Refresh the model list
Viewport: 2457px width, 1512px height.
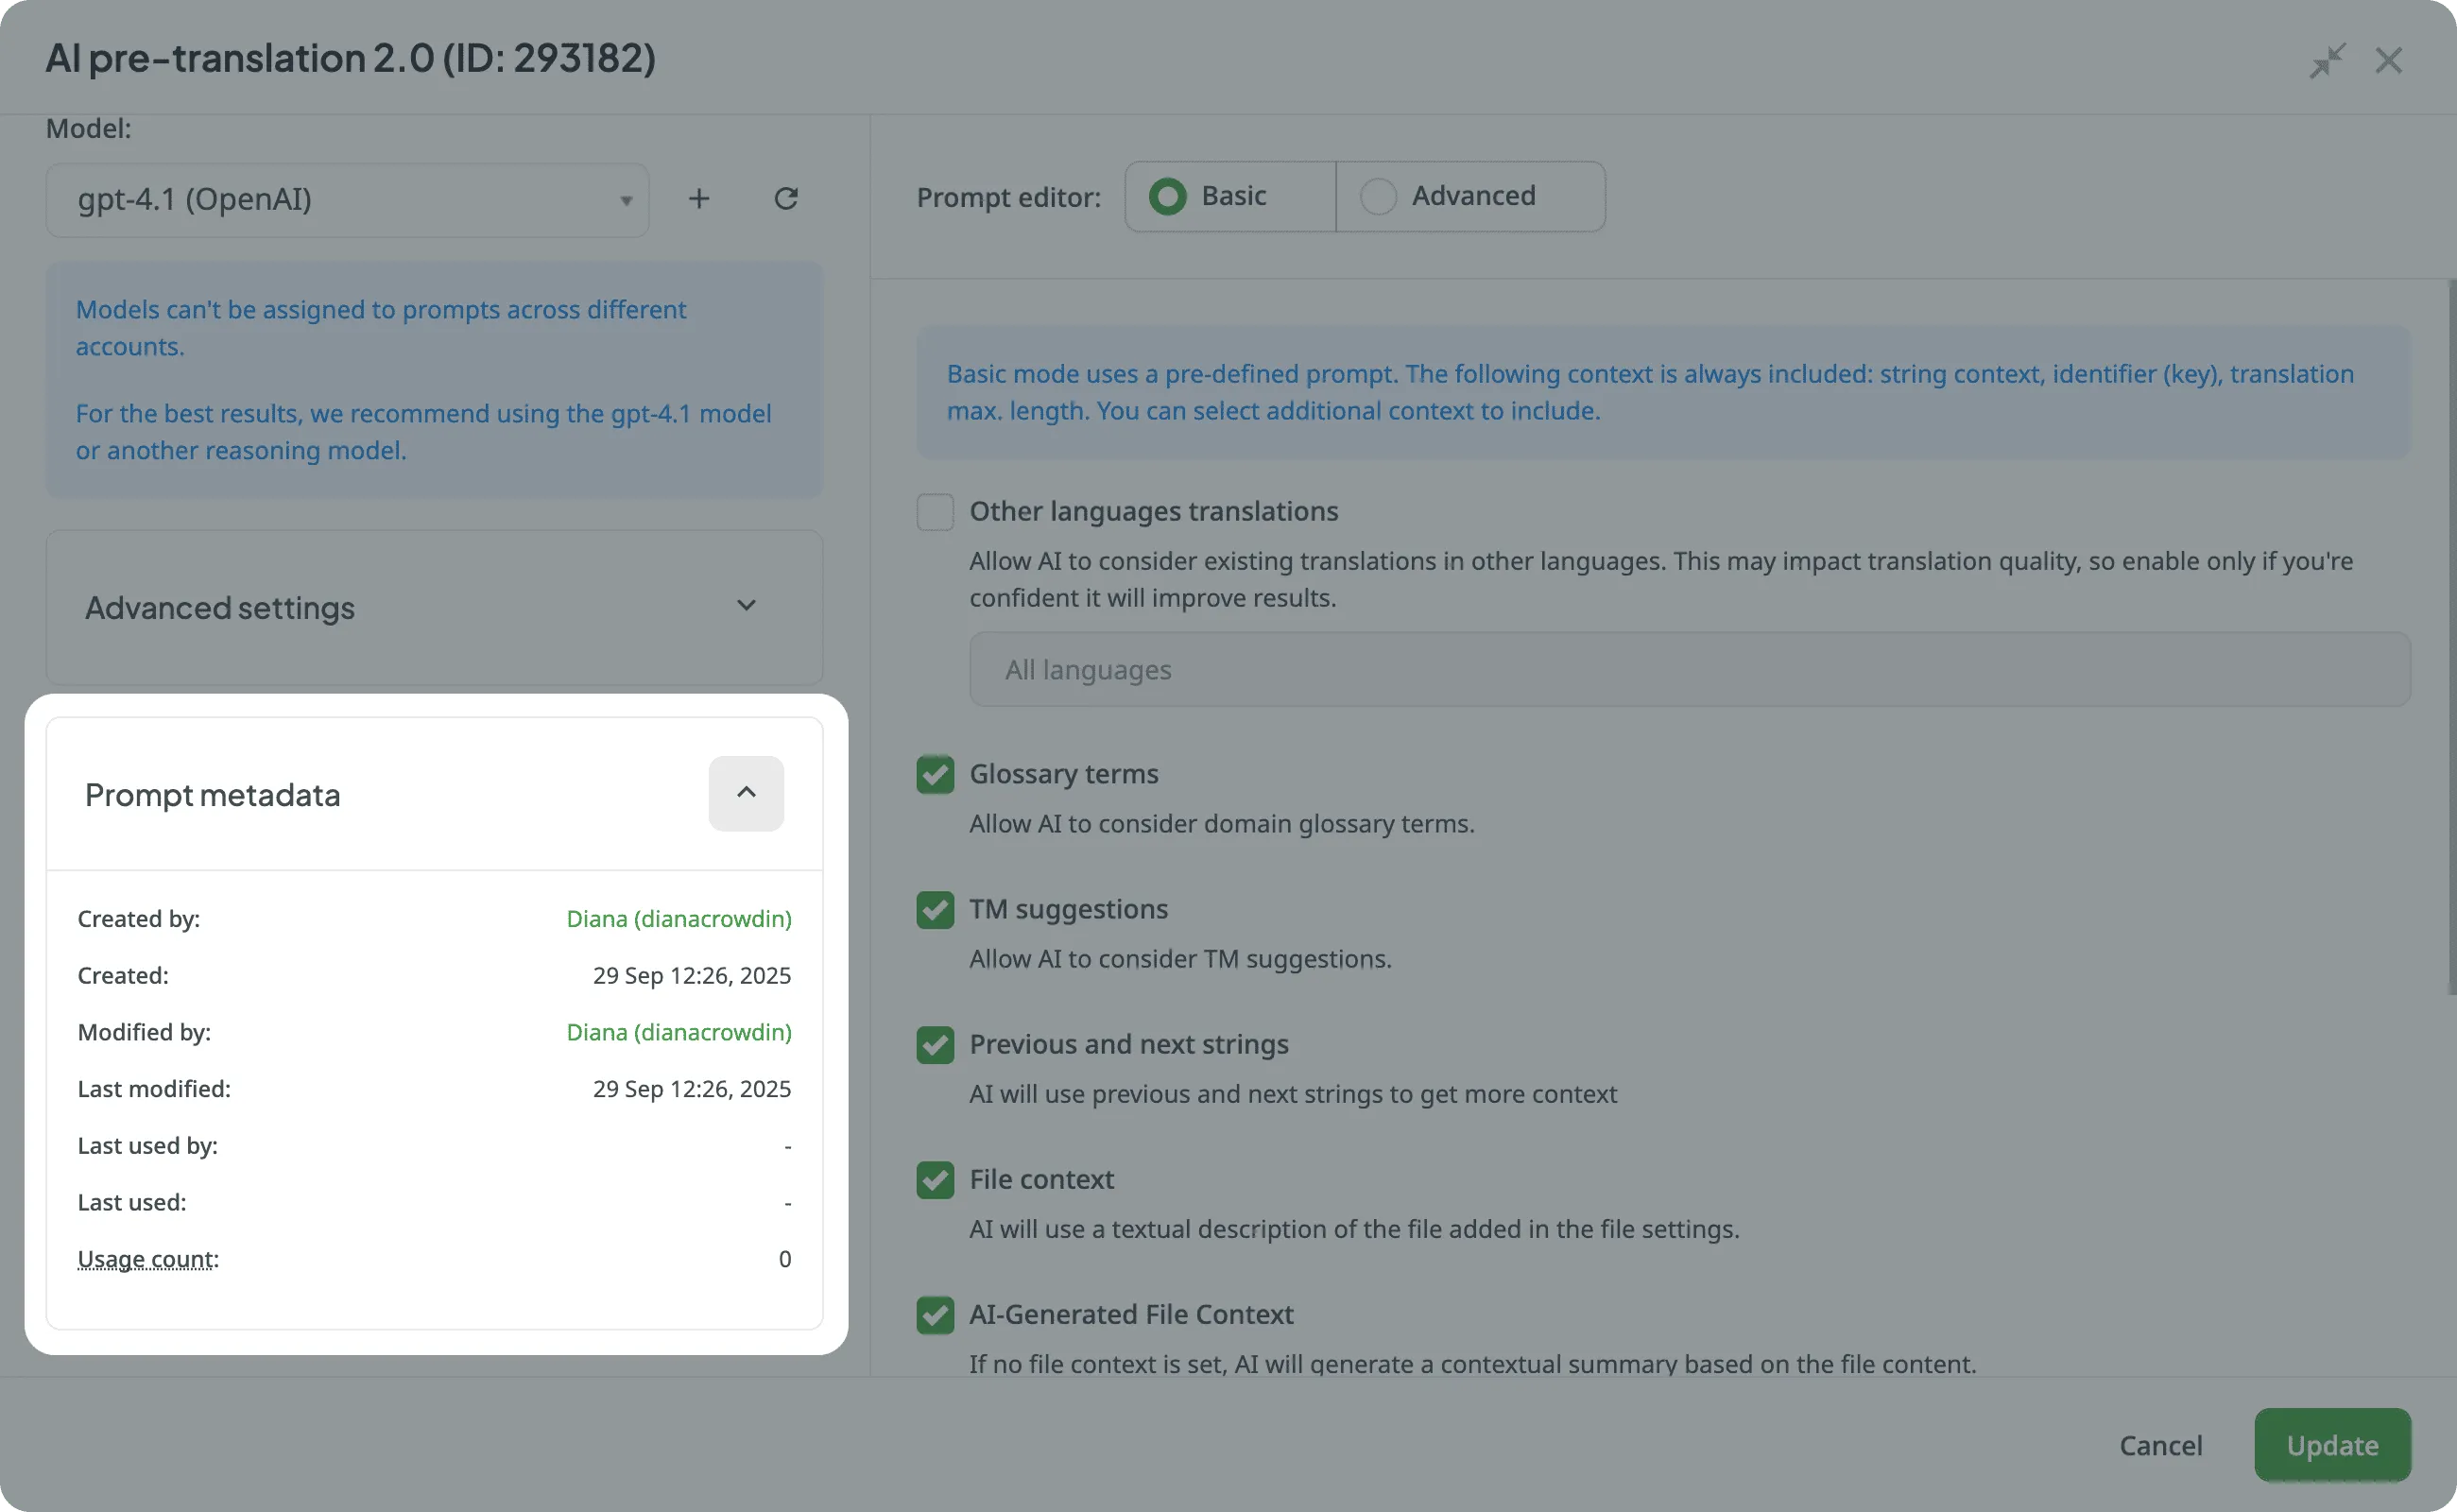[786, 199]
